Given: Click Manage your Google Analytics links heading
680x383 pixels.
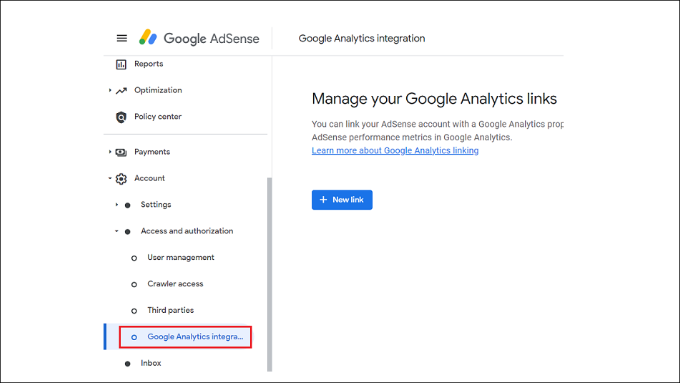Looking at the screenshot, I should 434,99.
